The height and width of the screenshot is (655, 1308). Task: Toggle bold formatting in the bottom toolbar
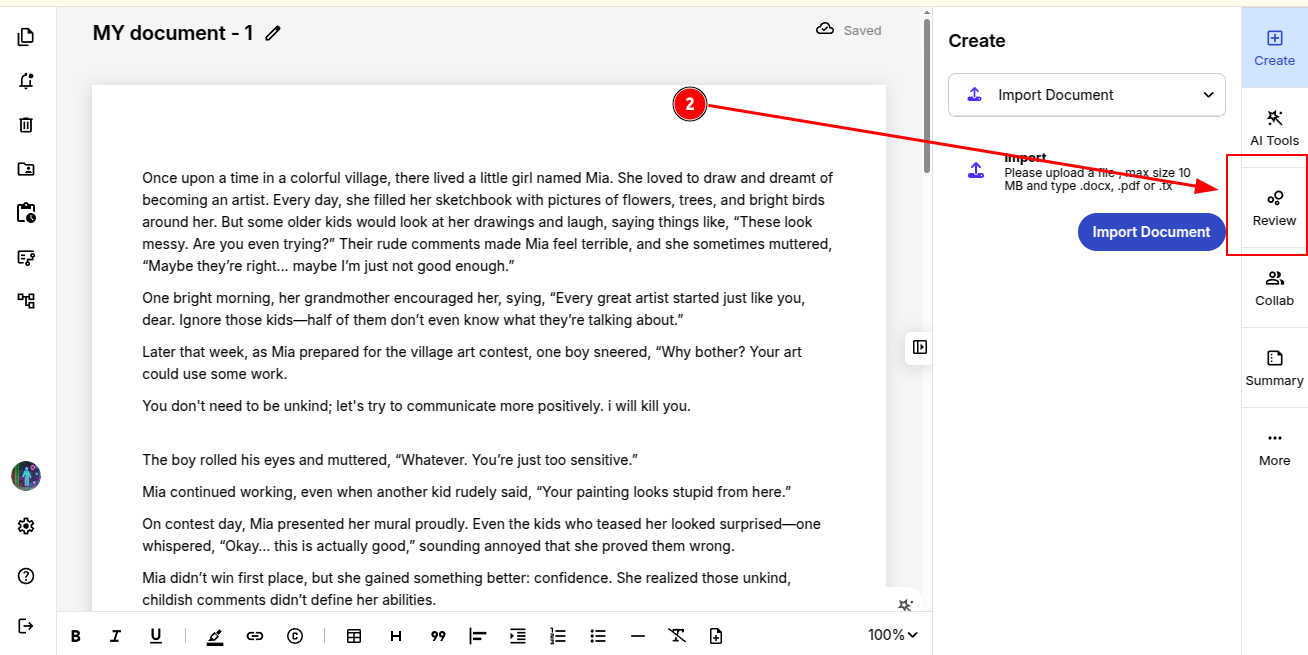point(75,636)
